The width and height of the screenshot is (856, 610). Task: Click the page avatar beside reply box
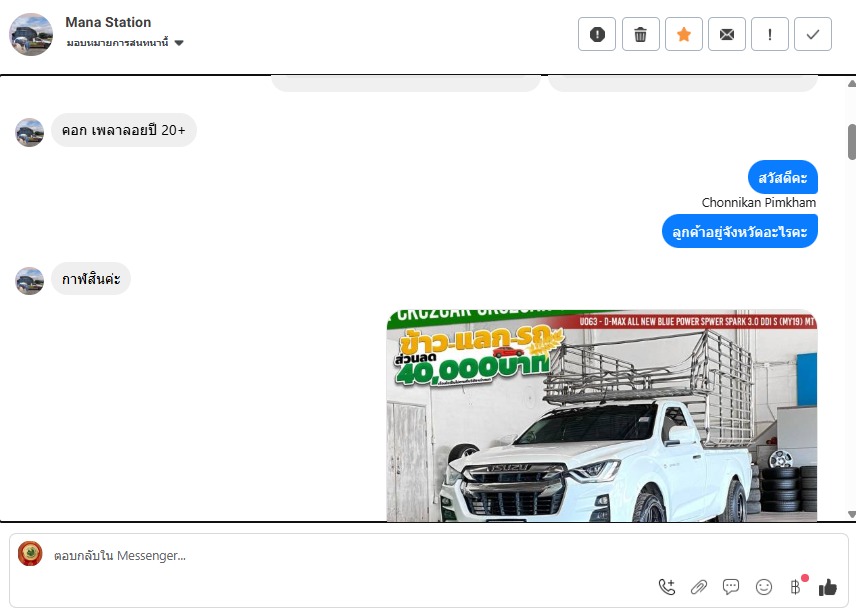pyautogui.click(x=30, y=554)
